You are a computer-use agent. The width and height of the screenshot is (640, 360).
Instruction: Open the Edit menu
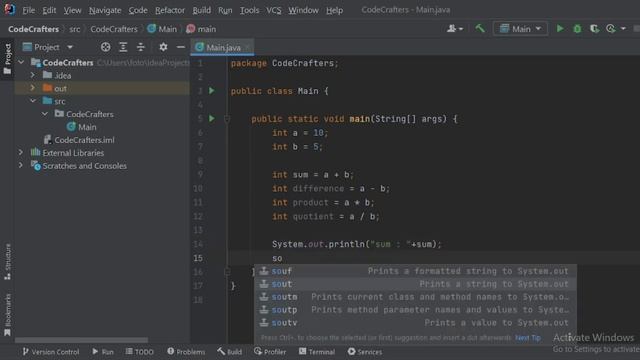[x=49, y=10]
